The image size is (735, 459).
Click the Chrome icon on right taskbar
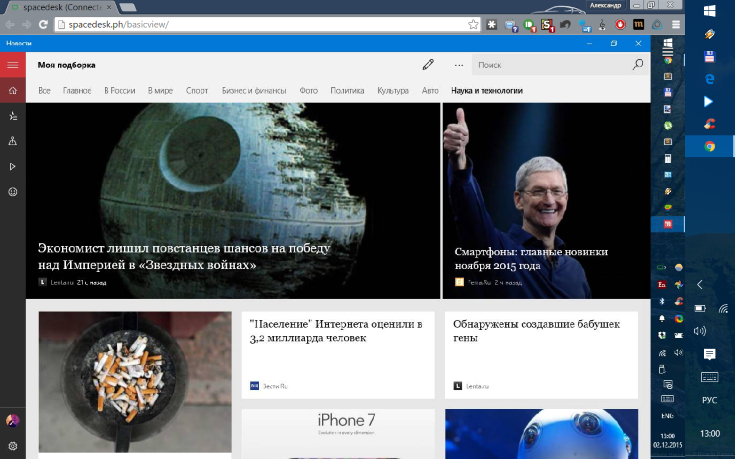[x=709, y=146]
